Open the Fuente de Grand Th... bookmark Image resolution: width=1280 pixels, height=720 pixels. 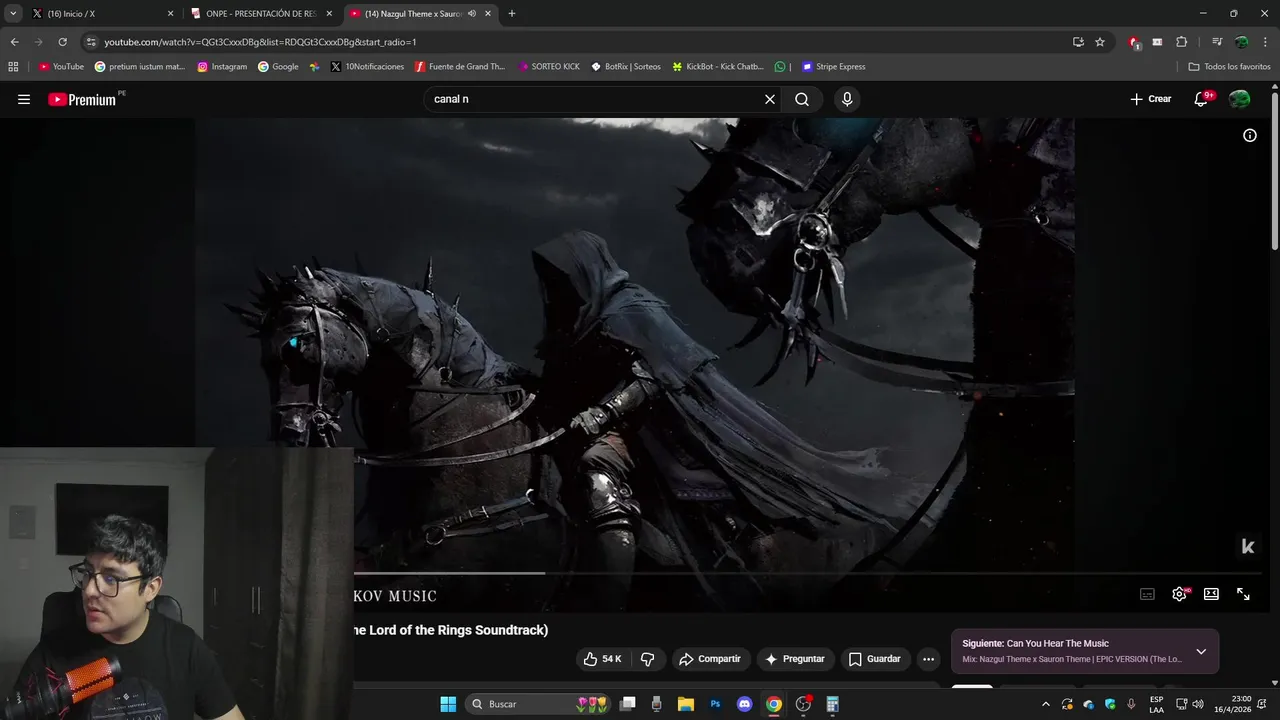pos(460,67)
